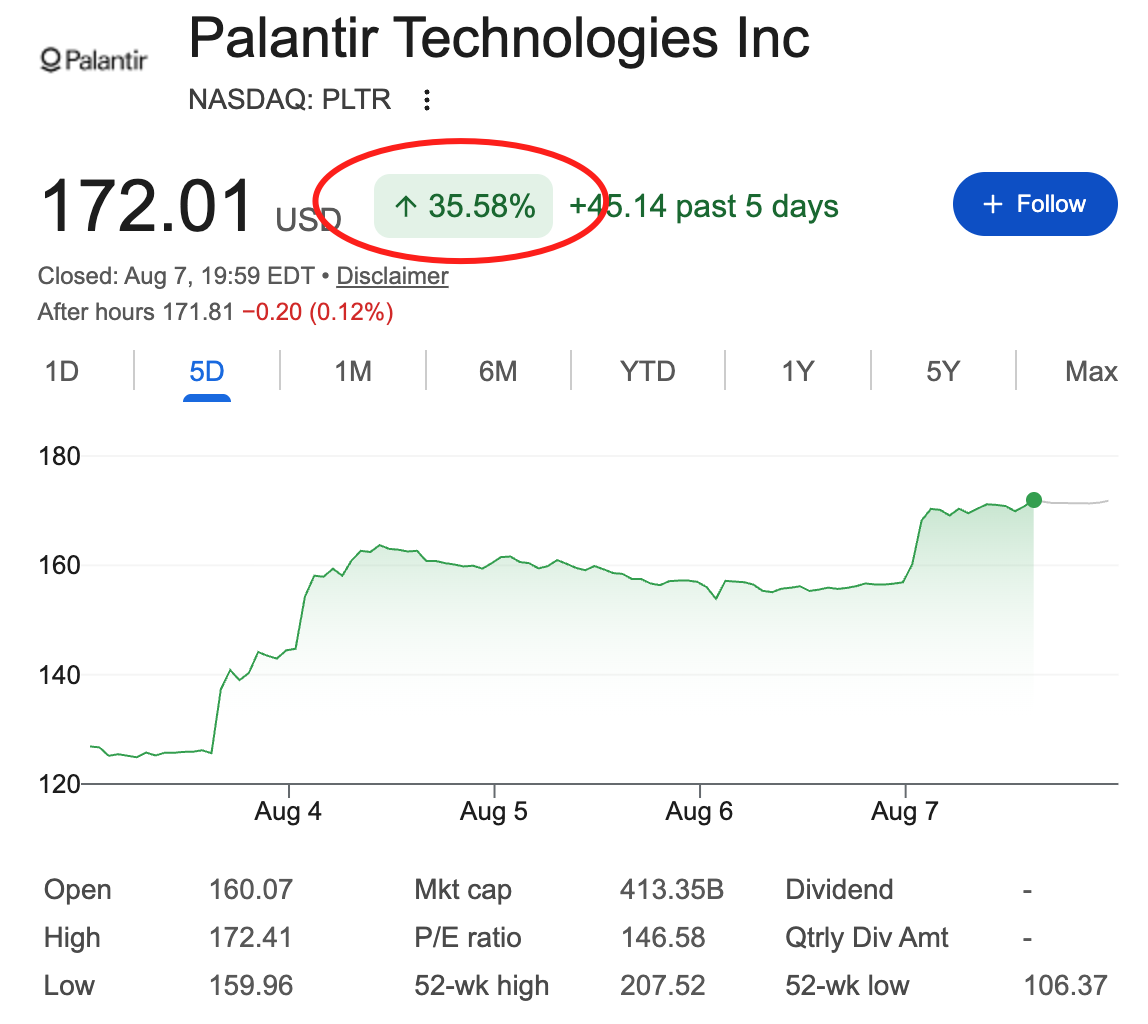1148x1024 pixels.
Task: Click the P/E ratio label
Action: [x=468, y=938]
